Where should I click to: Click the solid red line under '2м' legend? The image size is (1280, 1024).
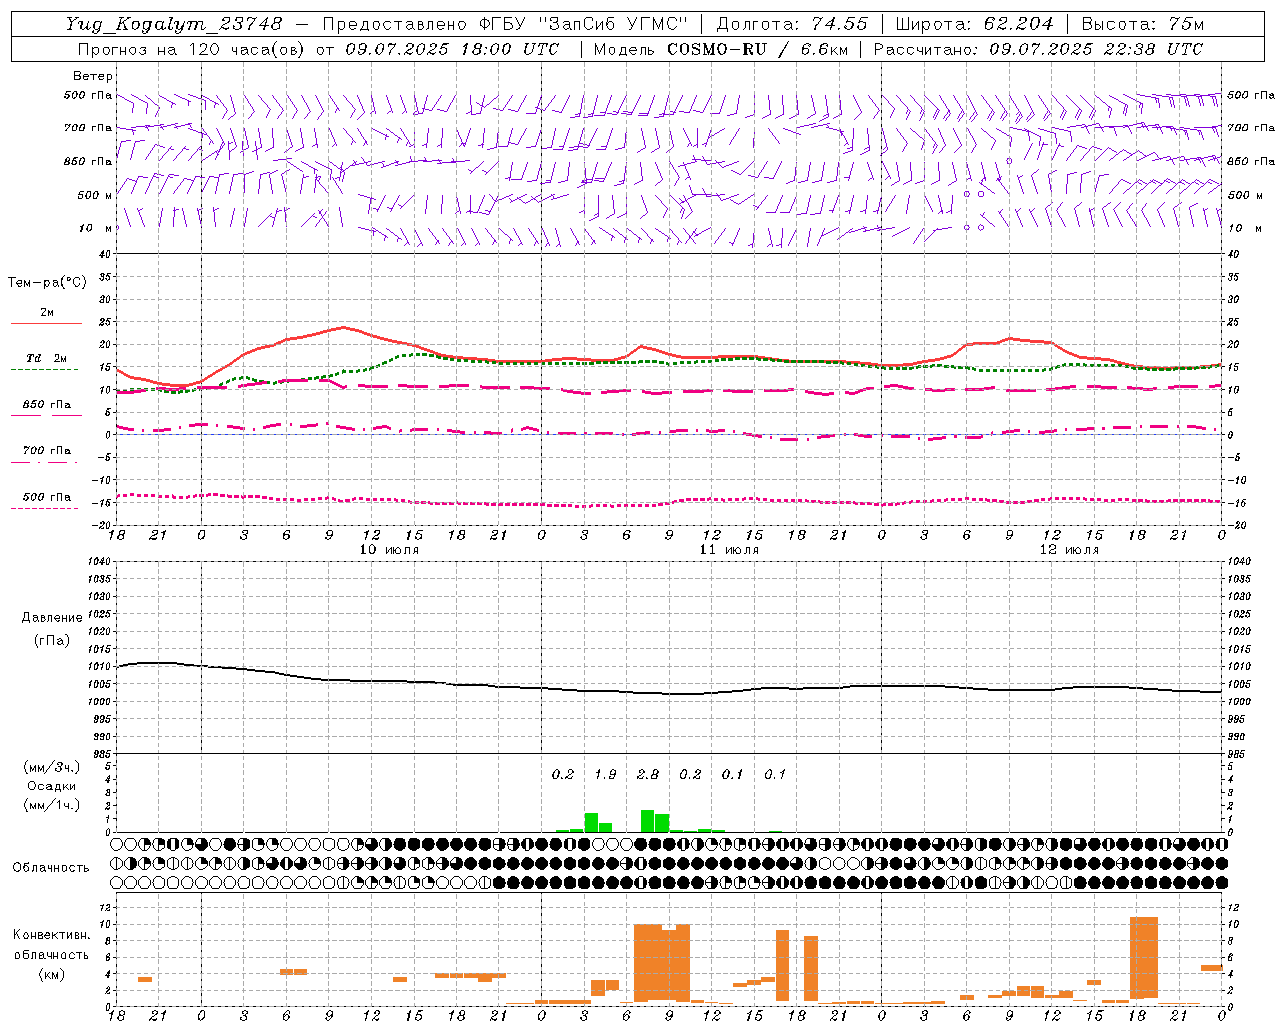click(x=46, y=324)
